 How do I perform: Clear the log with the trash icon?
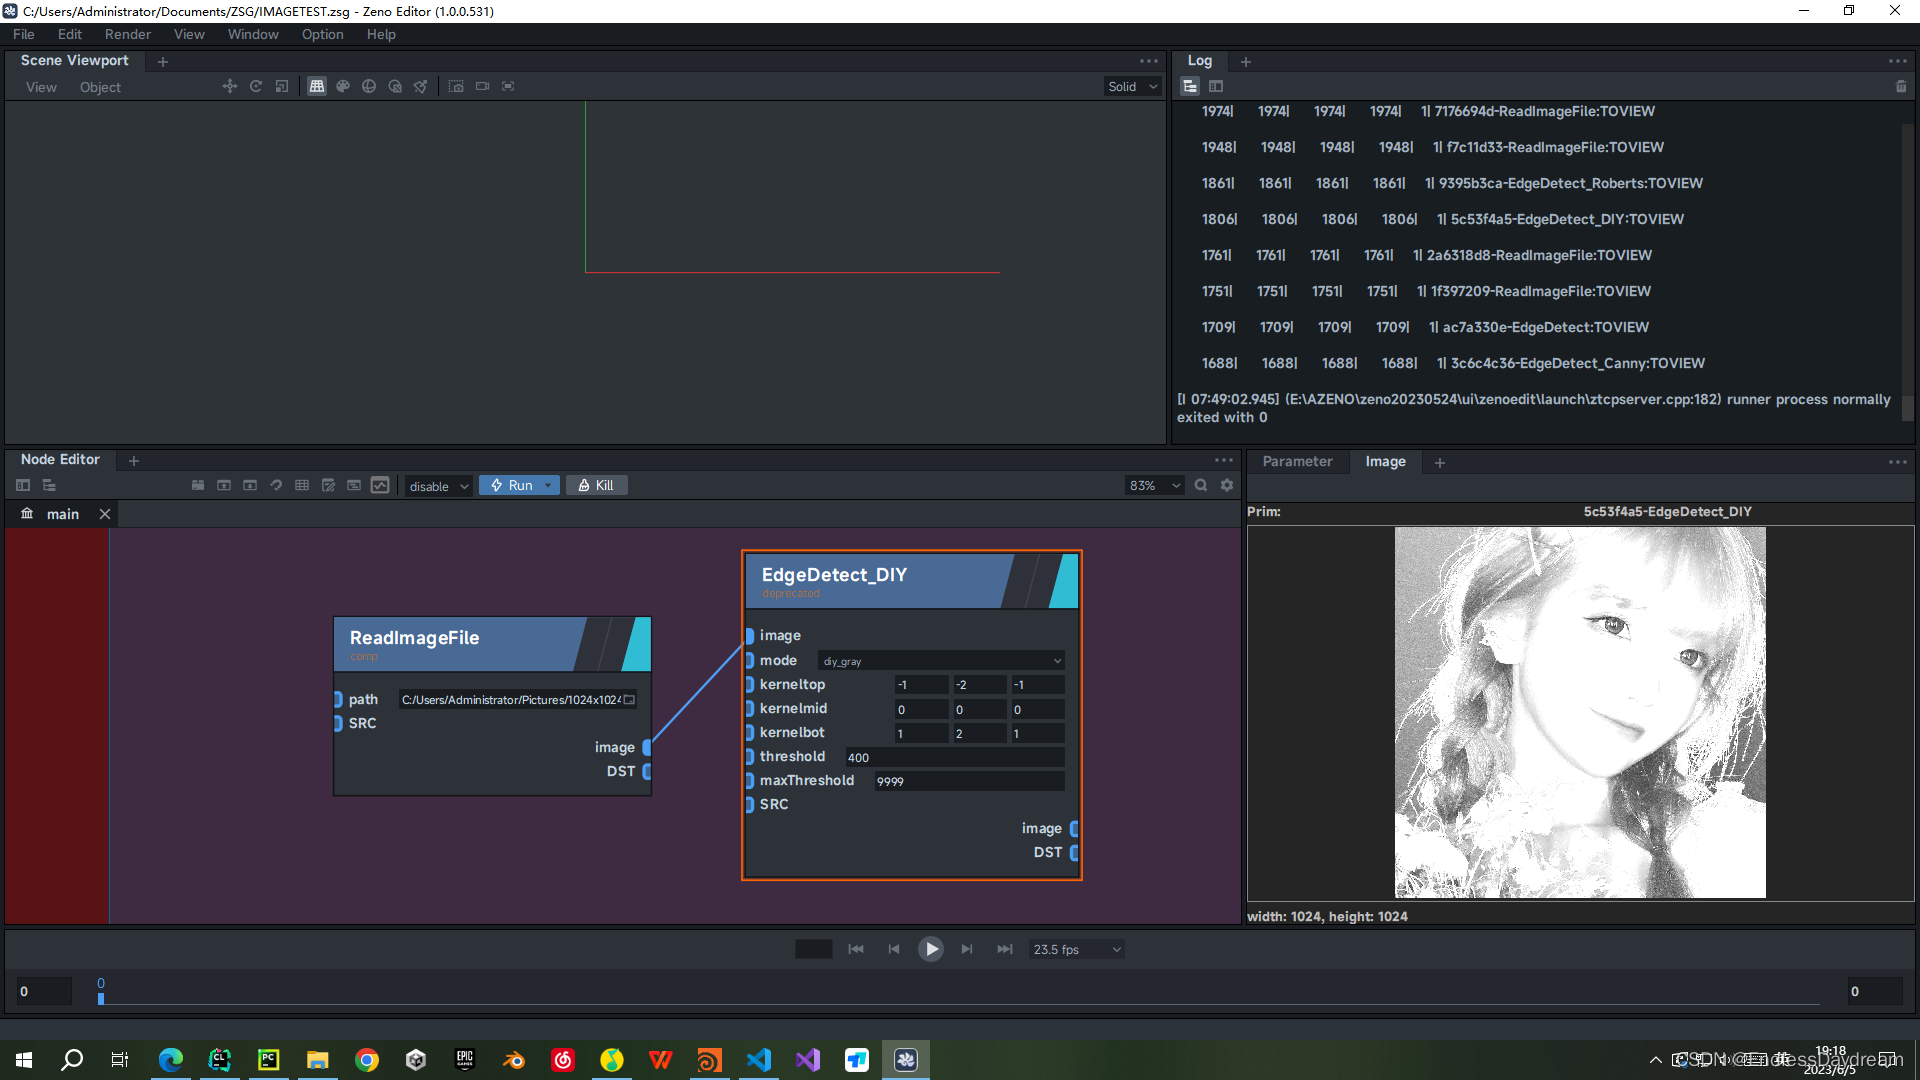(x=1901, y=86)
